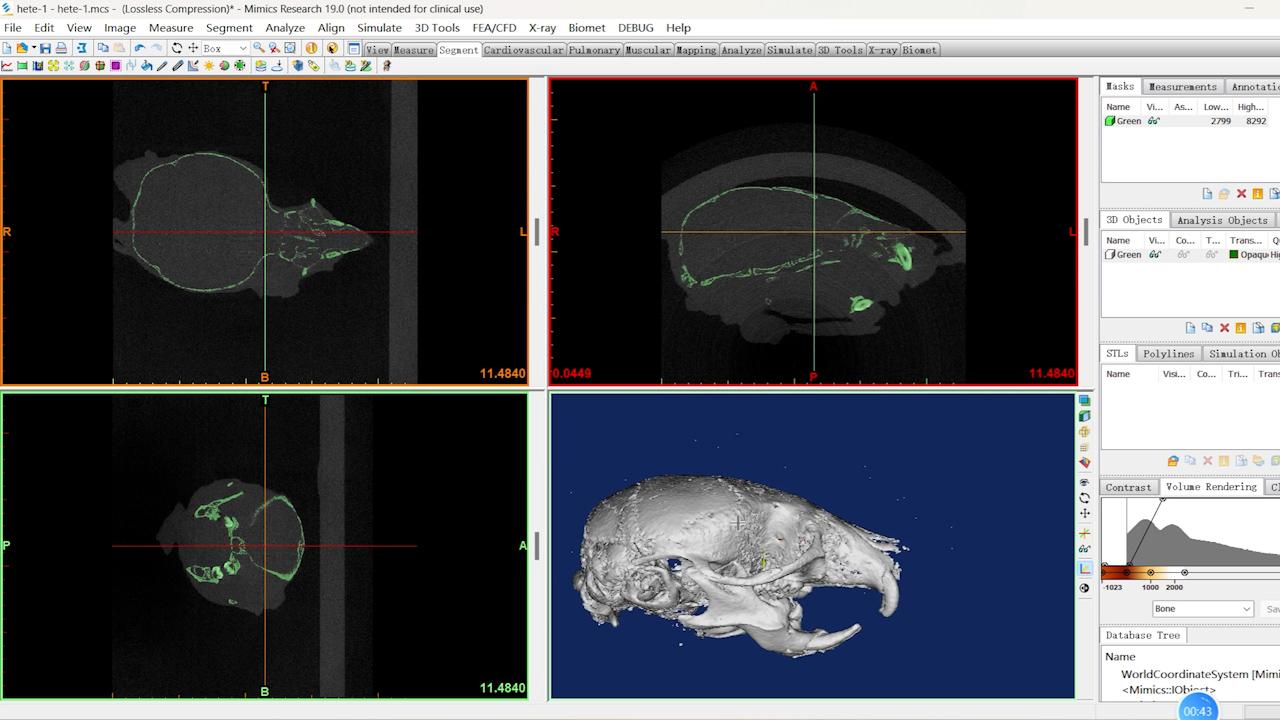Click the 3D view rotate icon in side toolbar
The width and height of the screenshot is (1280, 720).
[x=1084, y=498]
